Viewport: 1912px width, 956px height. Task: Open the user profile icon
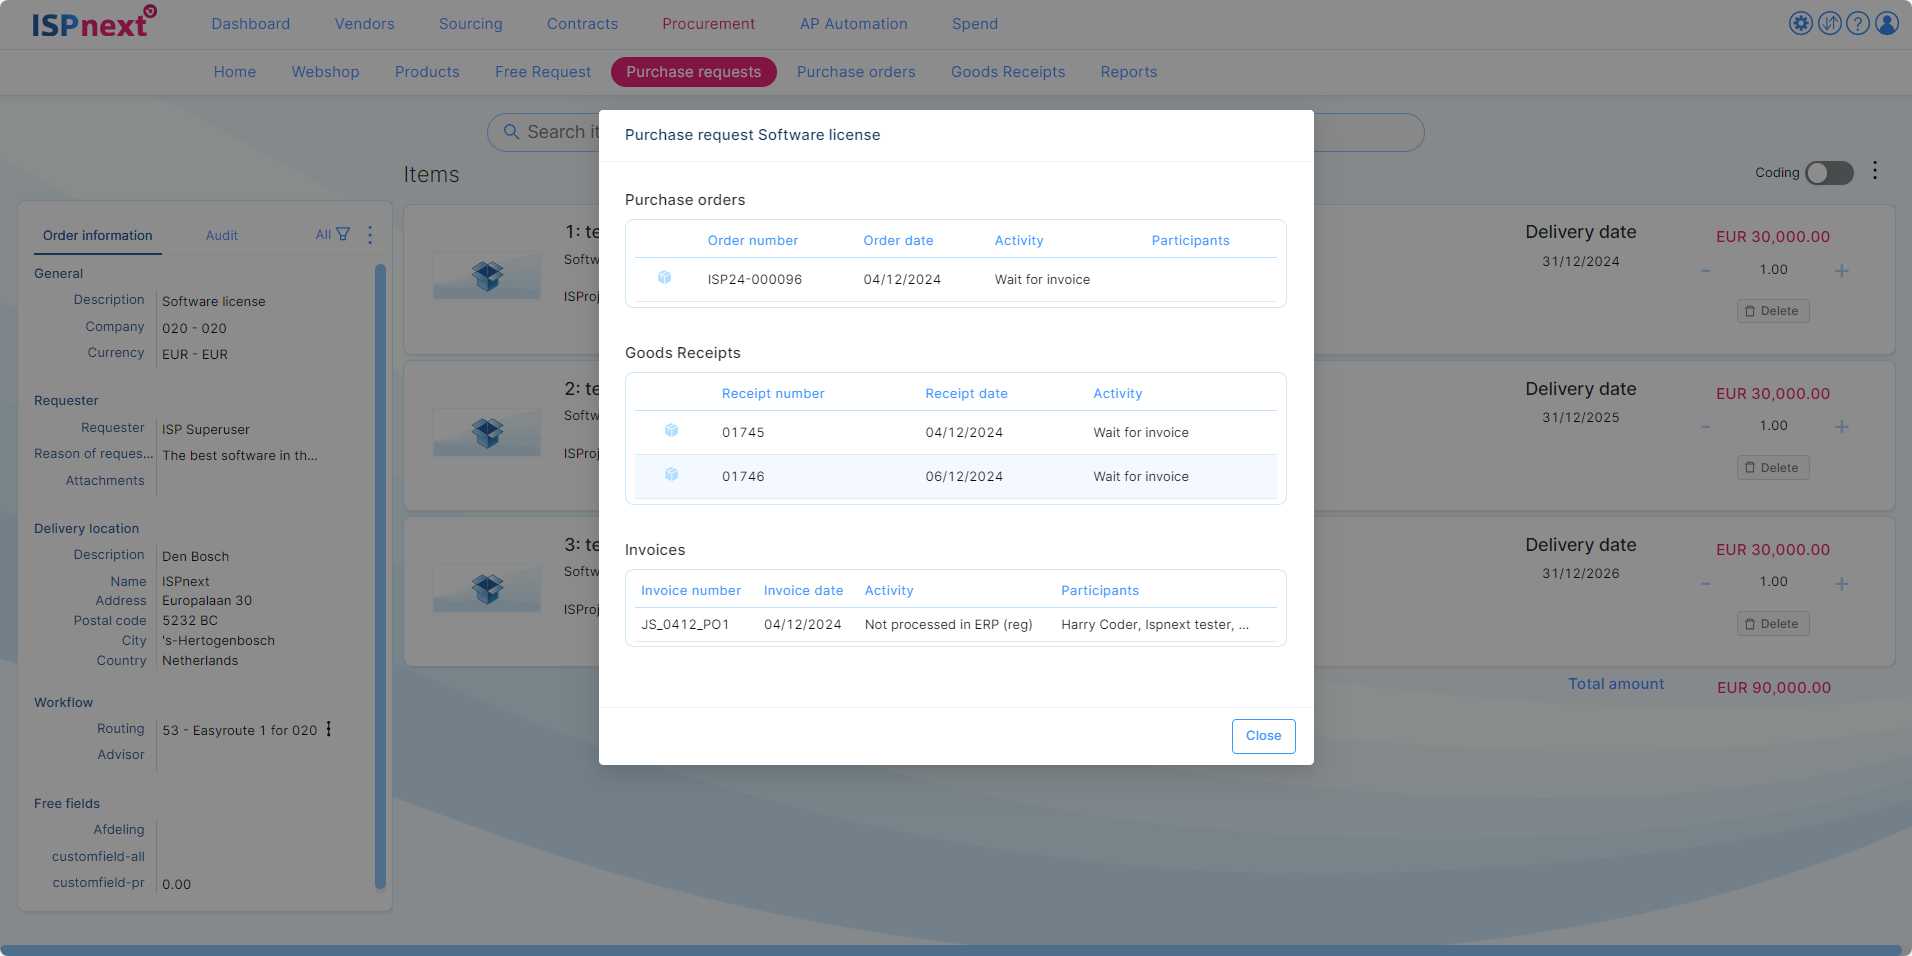pos(1887,23)
